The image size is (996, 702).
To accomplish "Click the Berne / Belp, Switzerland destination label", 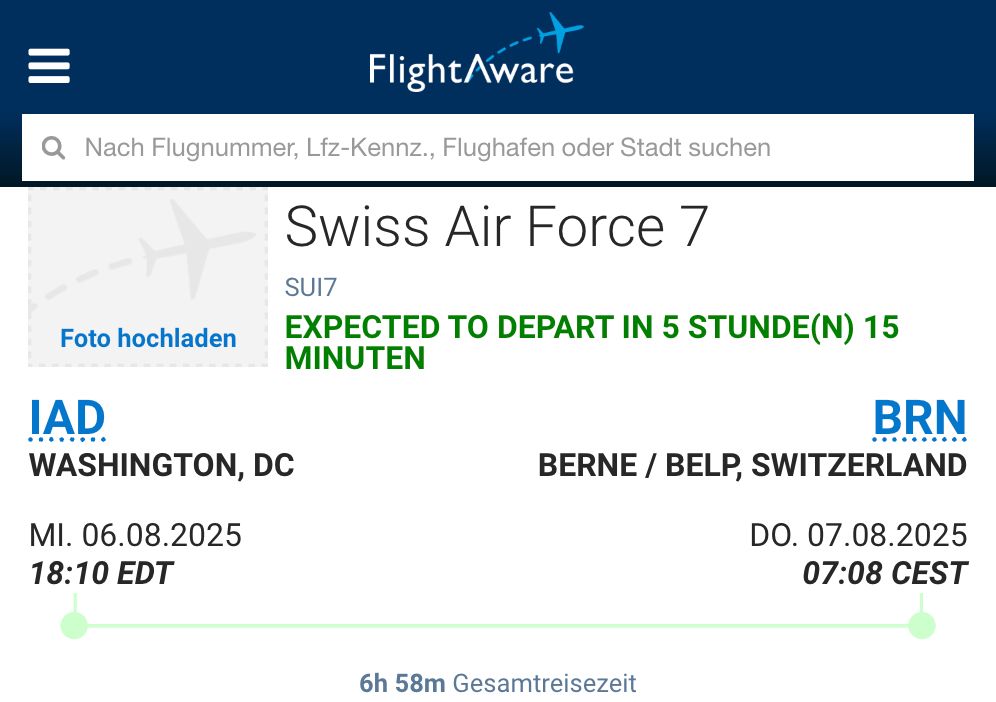I will tap(752, 465).
